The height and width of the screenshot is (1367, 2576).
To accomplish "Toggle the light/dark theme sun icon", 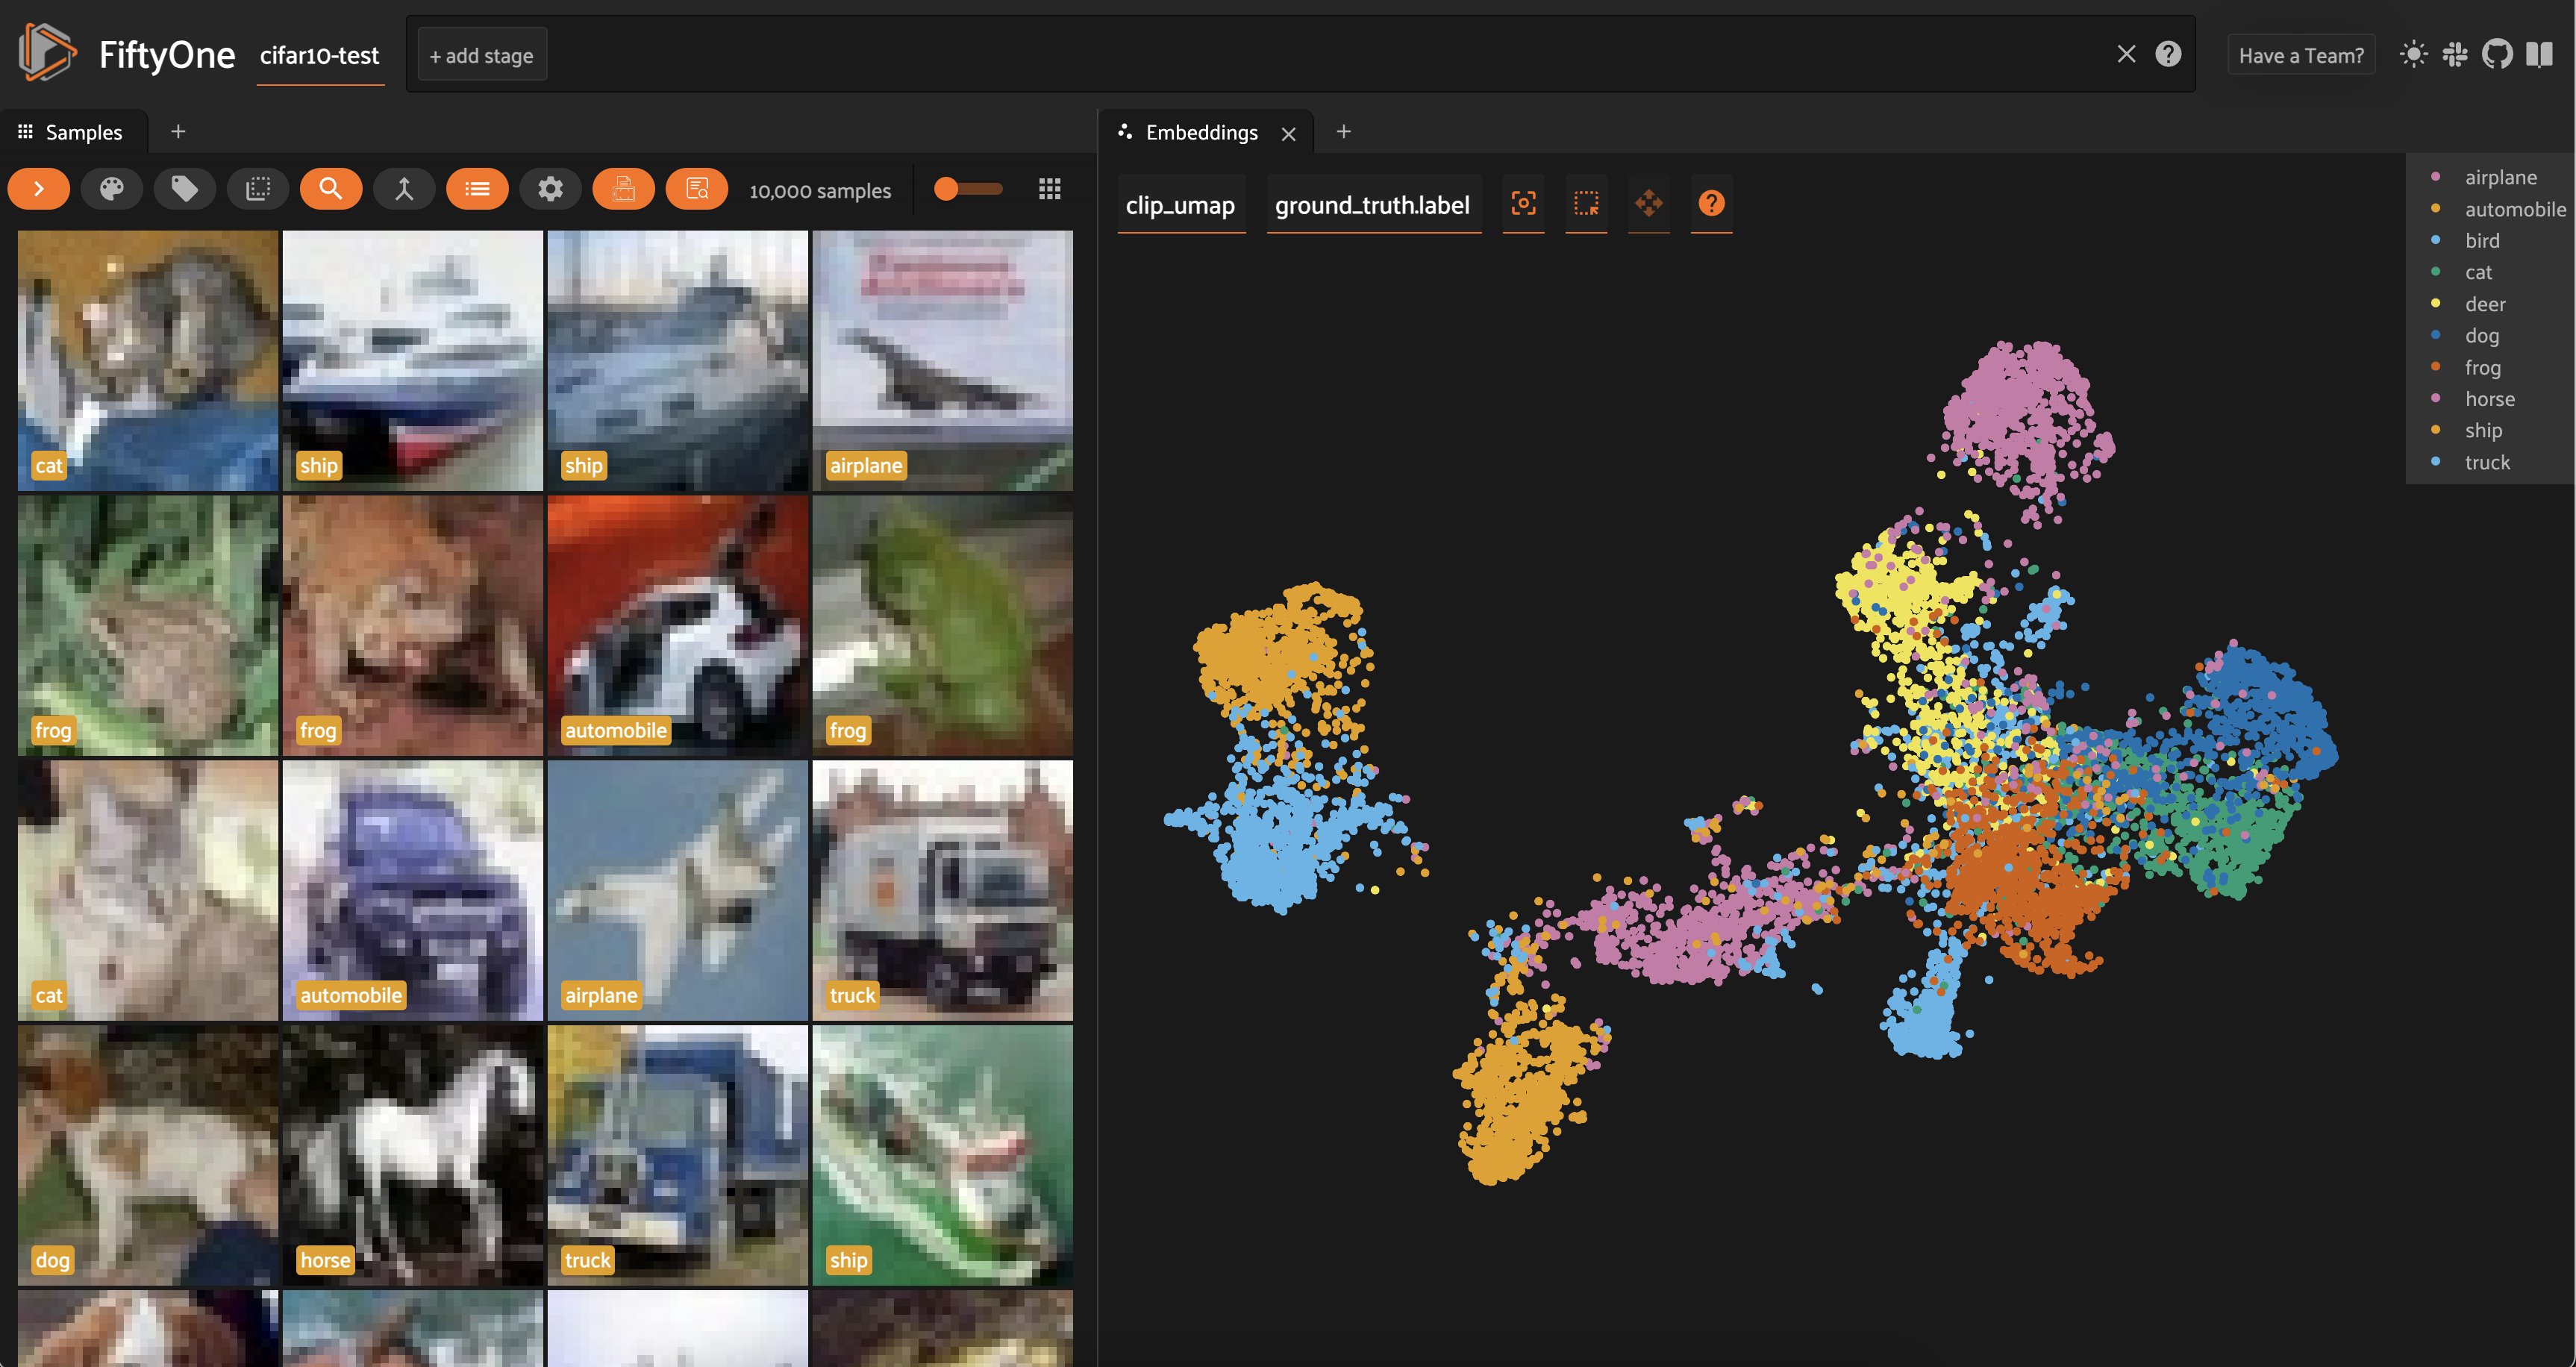I will click(2413, 55).
